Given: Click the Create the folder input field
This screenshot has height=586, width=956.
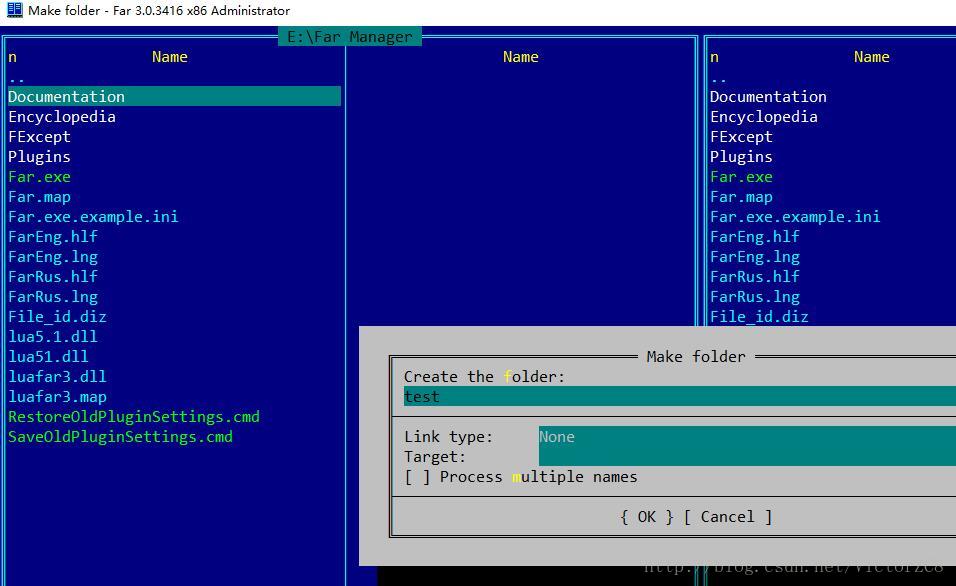Looking at the screenshot, I should tap(680, 396).
